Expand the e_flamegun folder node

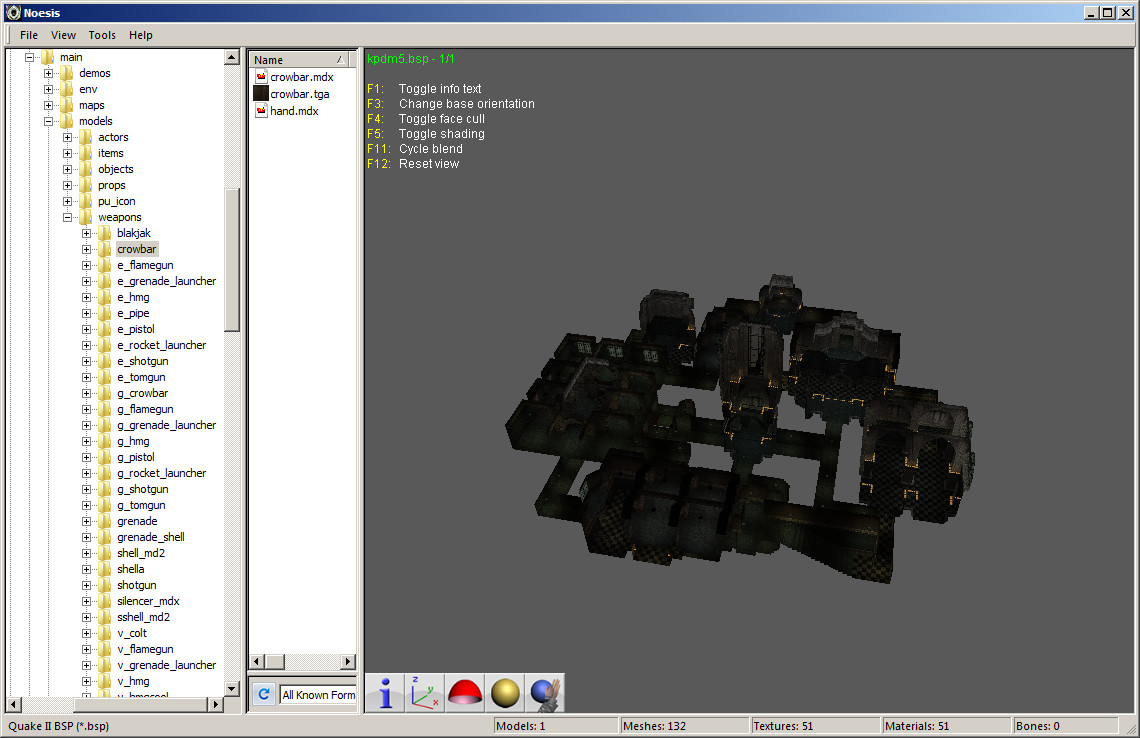point(87,265)
